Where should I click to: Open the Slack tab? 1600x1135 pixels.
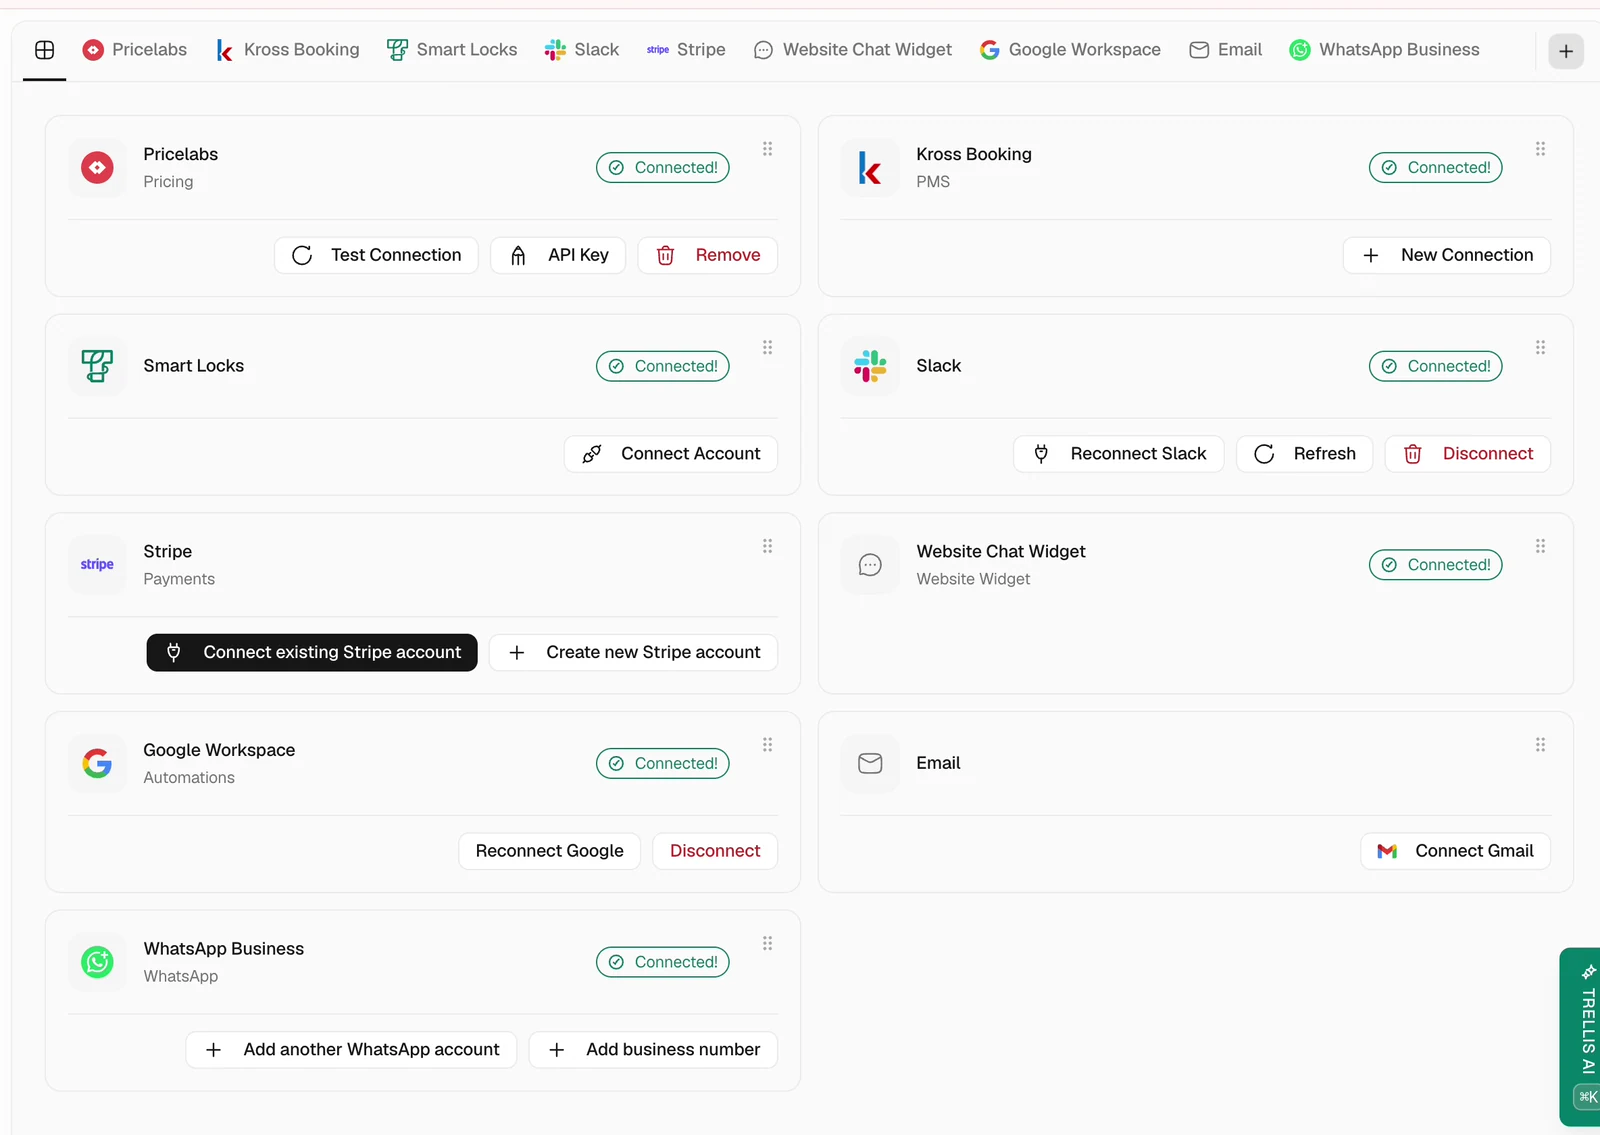(x=581, y=50)
